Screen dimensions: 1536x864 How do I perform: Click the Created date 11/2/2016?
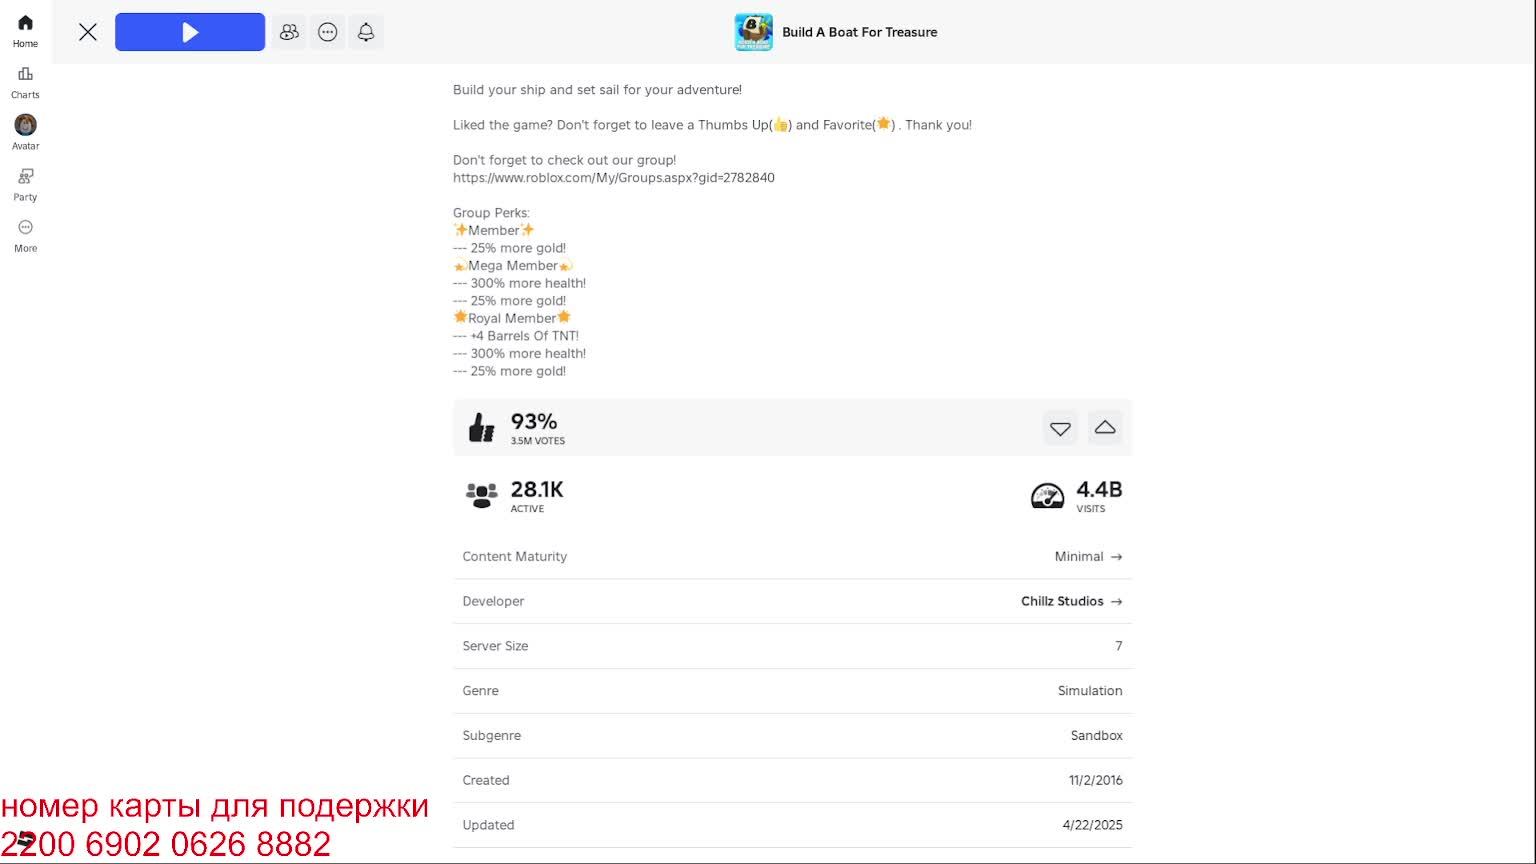click(x=1095, y=780)
